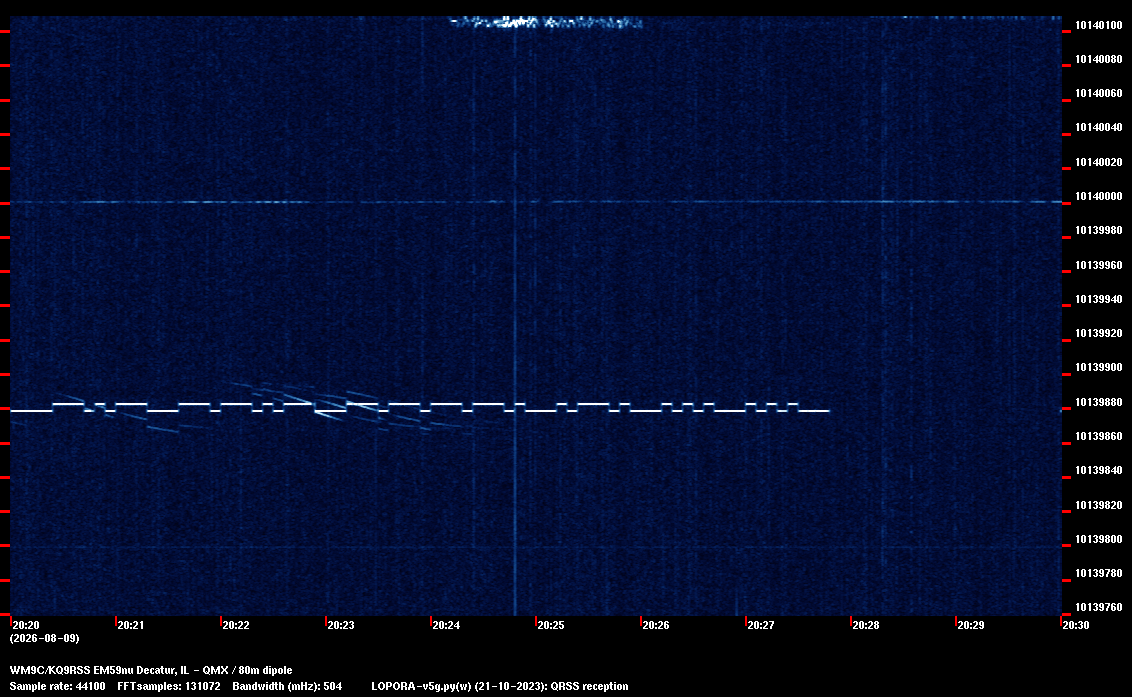Click the 10140100 frequency label

click(x=1098, y=25)
